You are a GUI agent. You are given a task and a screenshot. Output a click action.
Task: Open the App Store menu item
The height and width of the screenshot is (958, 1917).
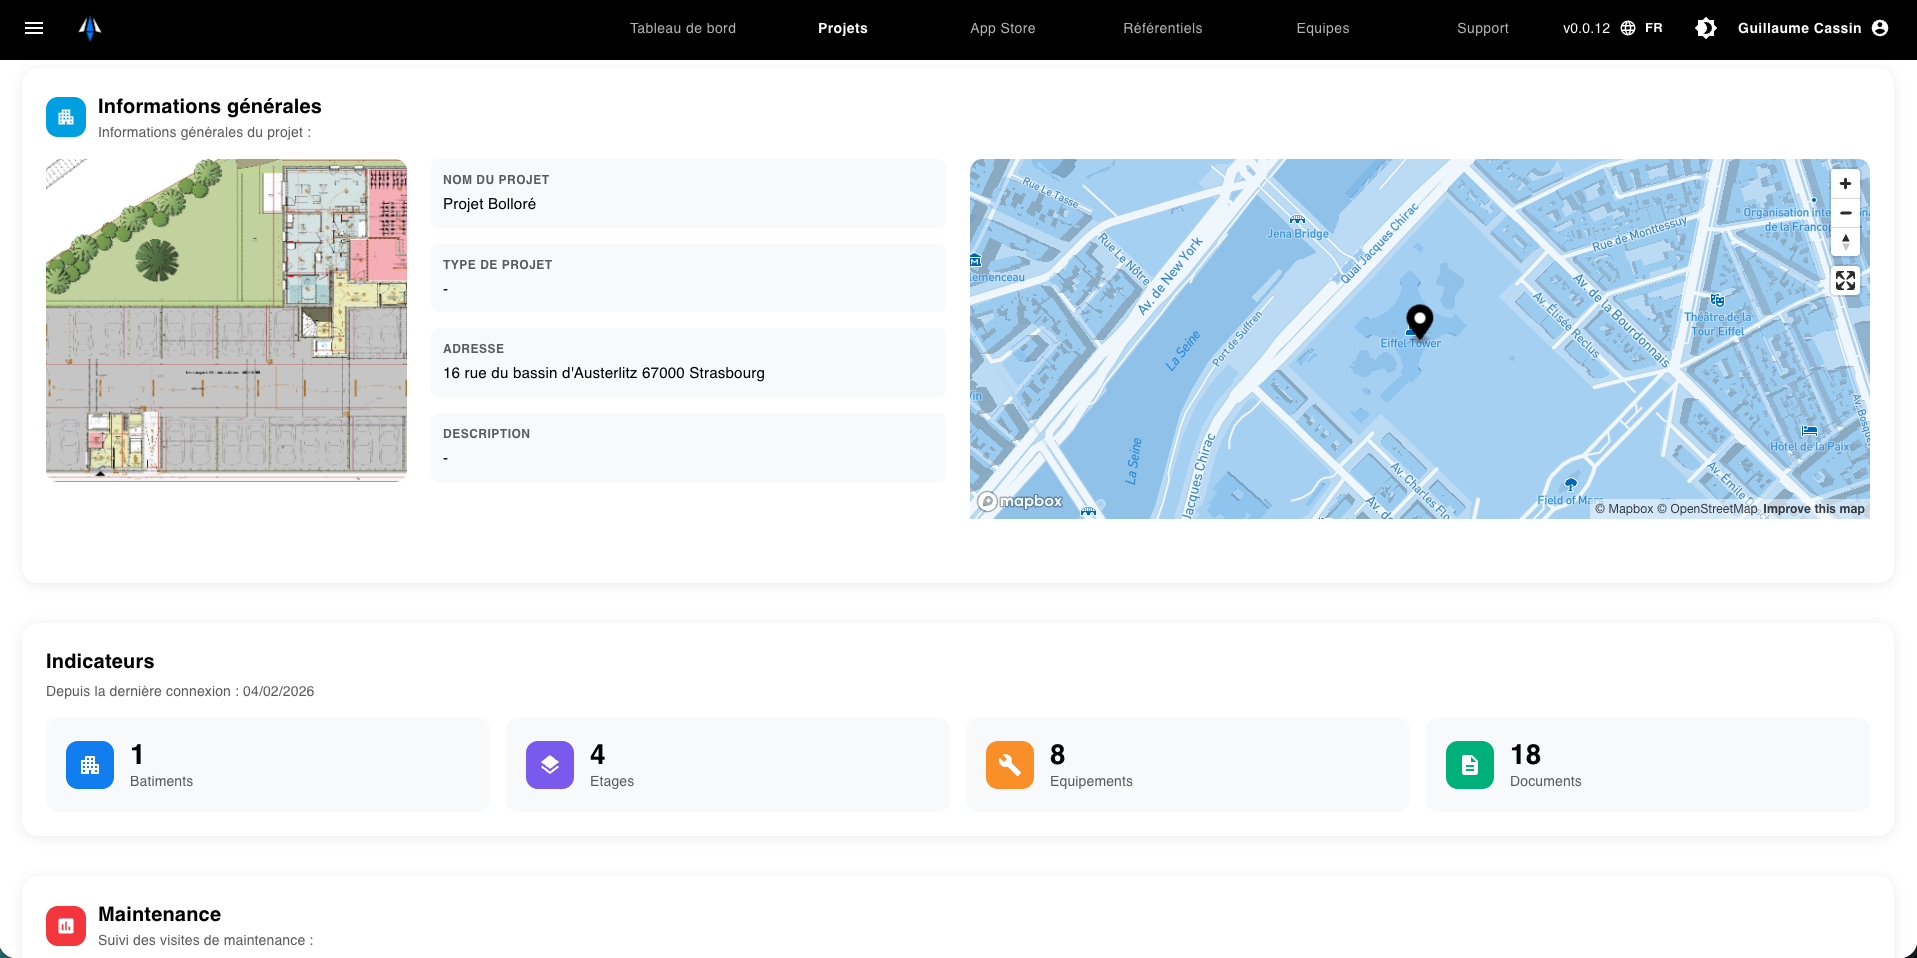click(x=1002, y=28)
